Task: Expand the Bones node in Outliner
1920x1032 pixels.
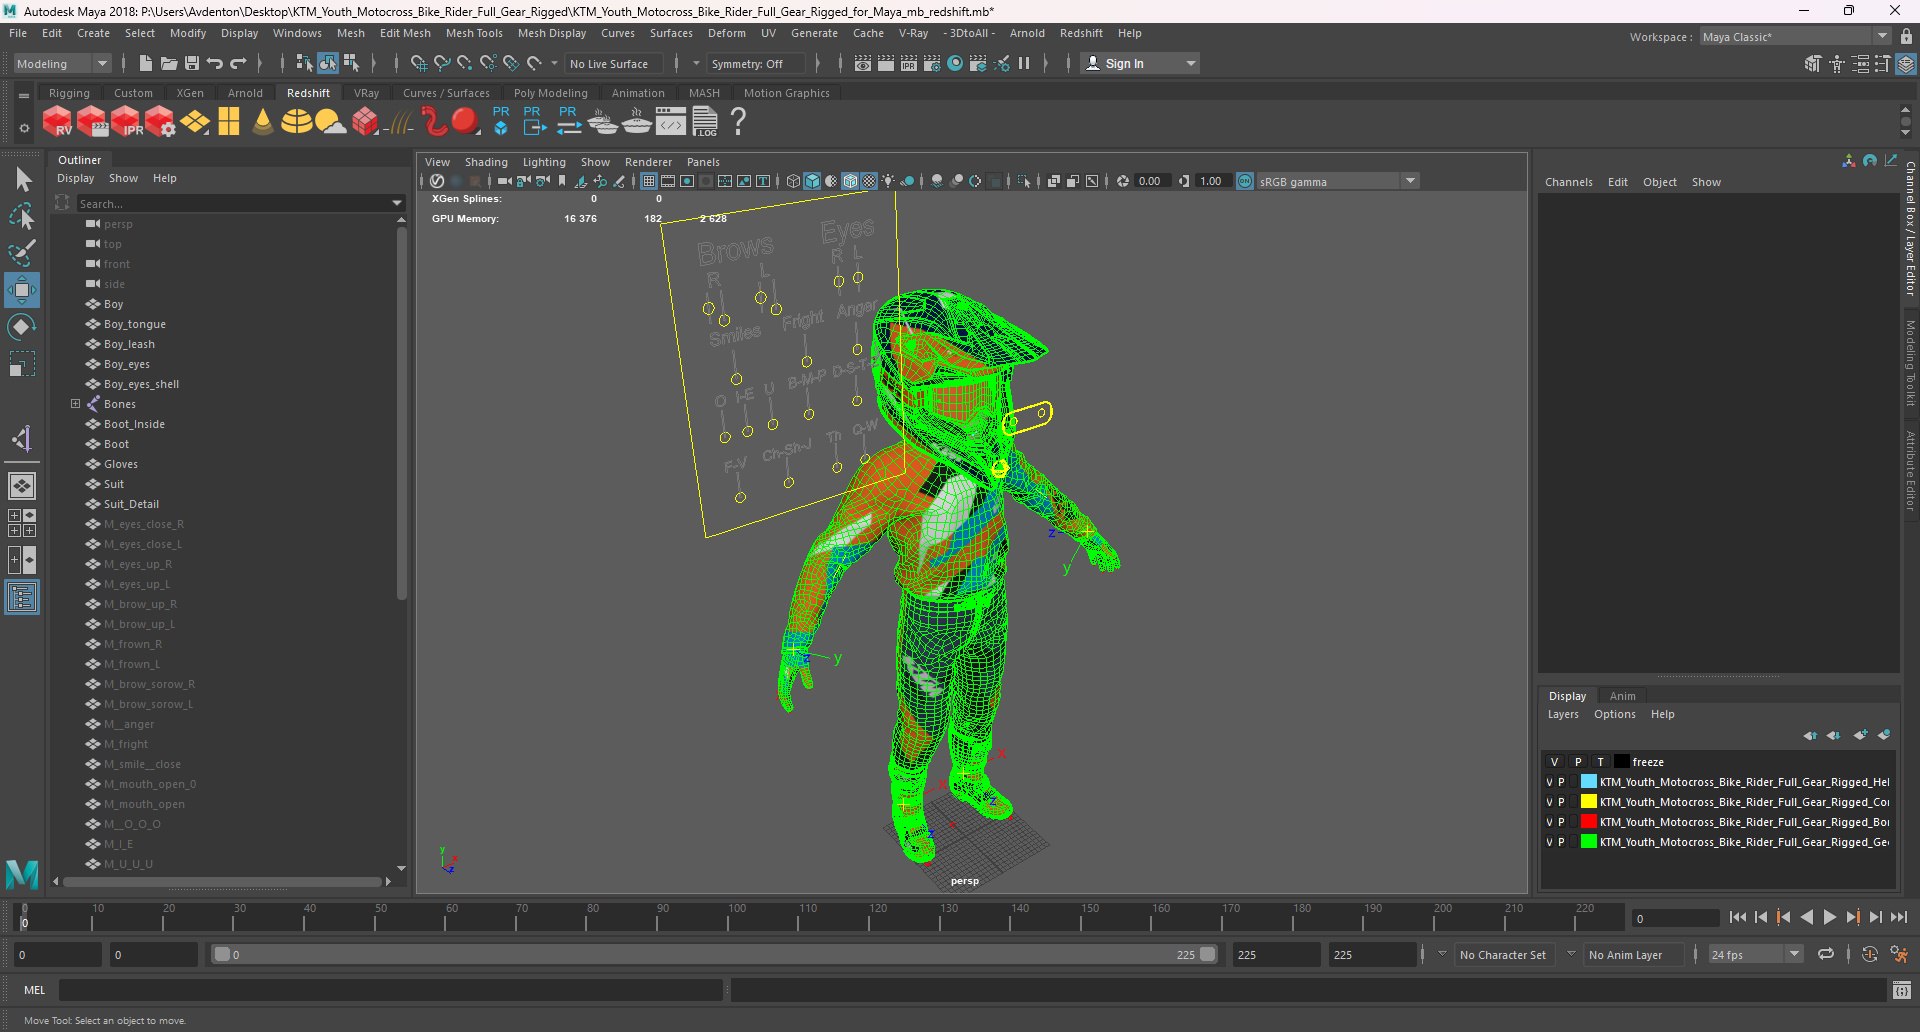Action: point(75,404)
